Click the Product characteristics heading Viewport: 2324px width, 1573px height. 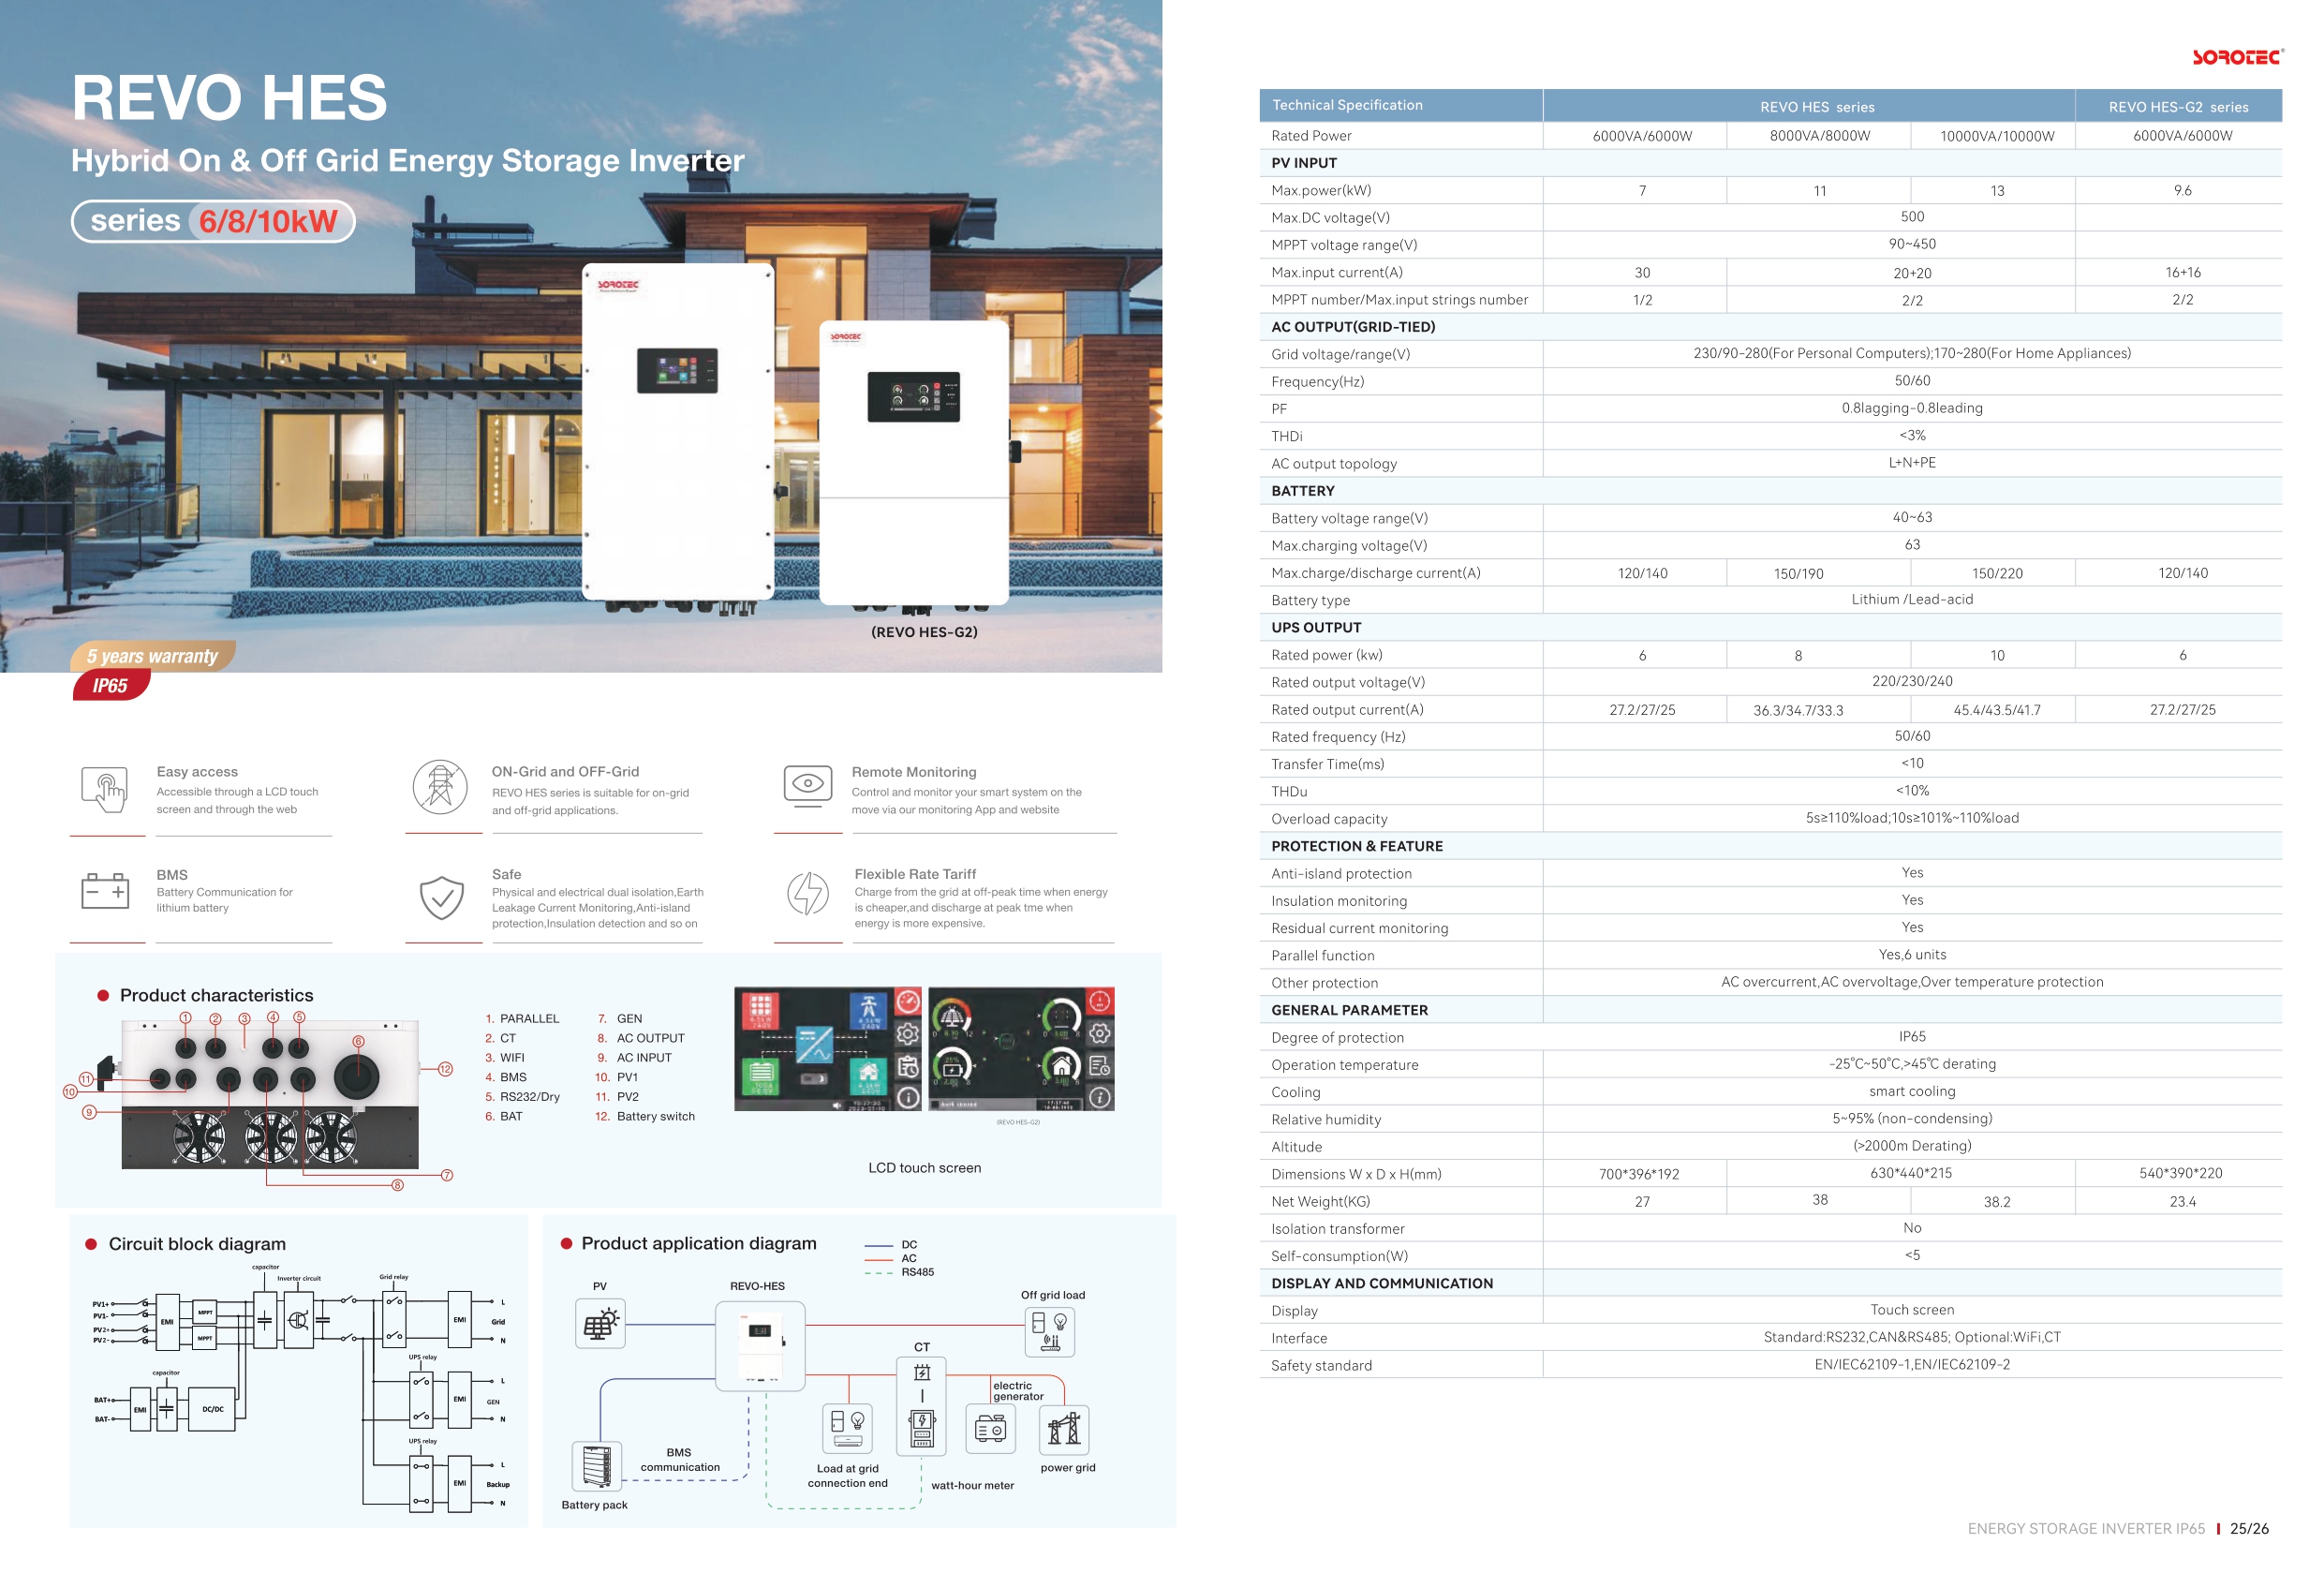(216, 995)
